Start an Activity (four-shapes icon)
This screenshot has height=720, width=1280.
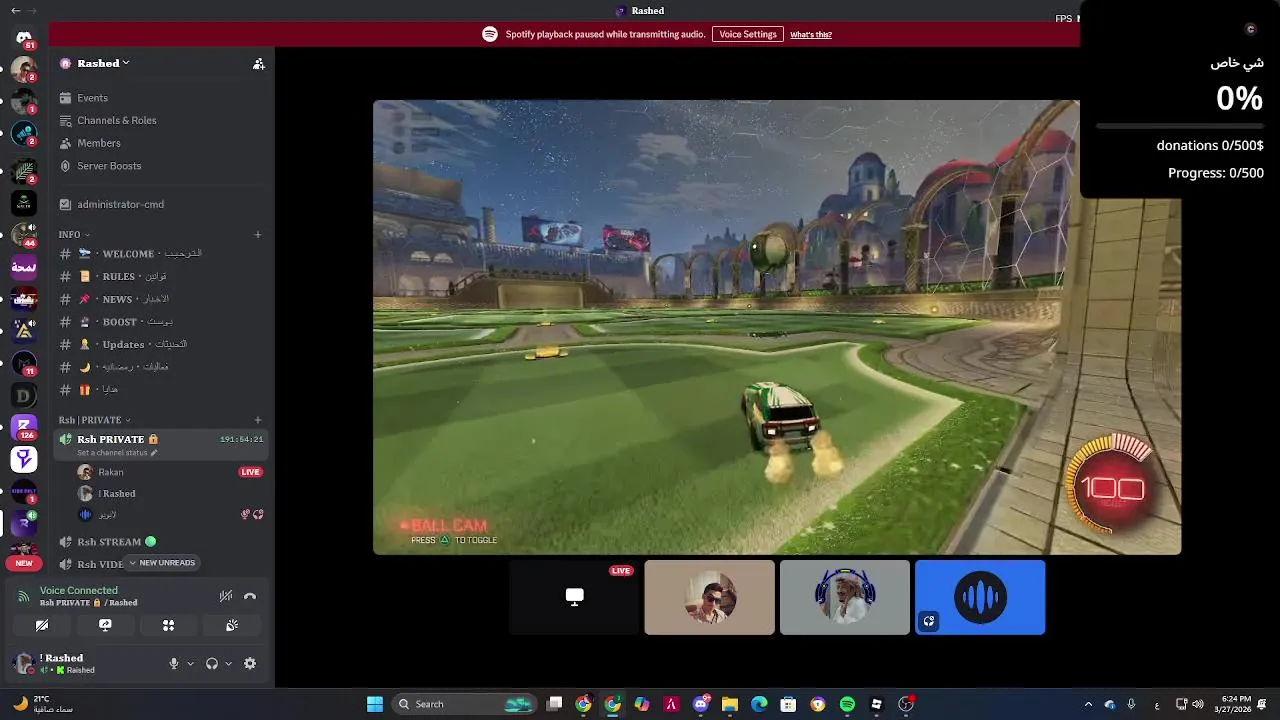click(x=168, y=625)
